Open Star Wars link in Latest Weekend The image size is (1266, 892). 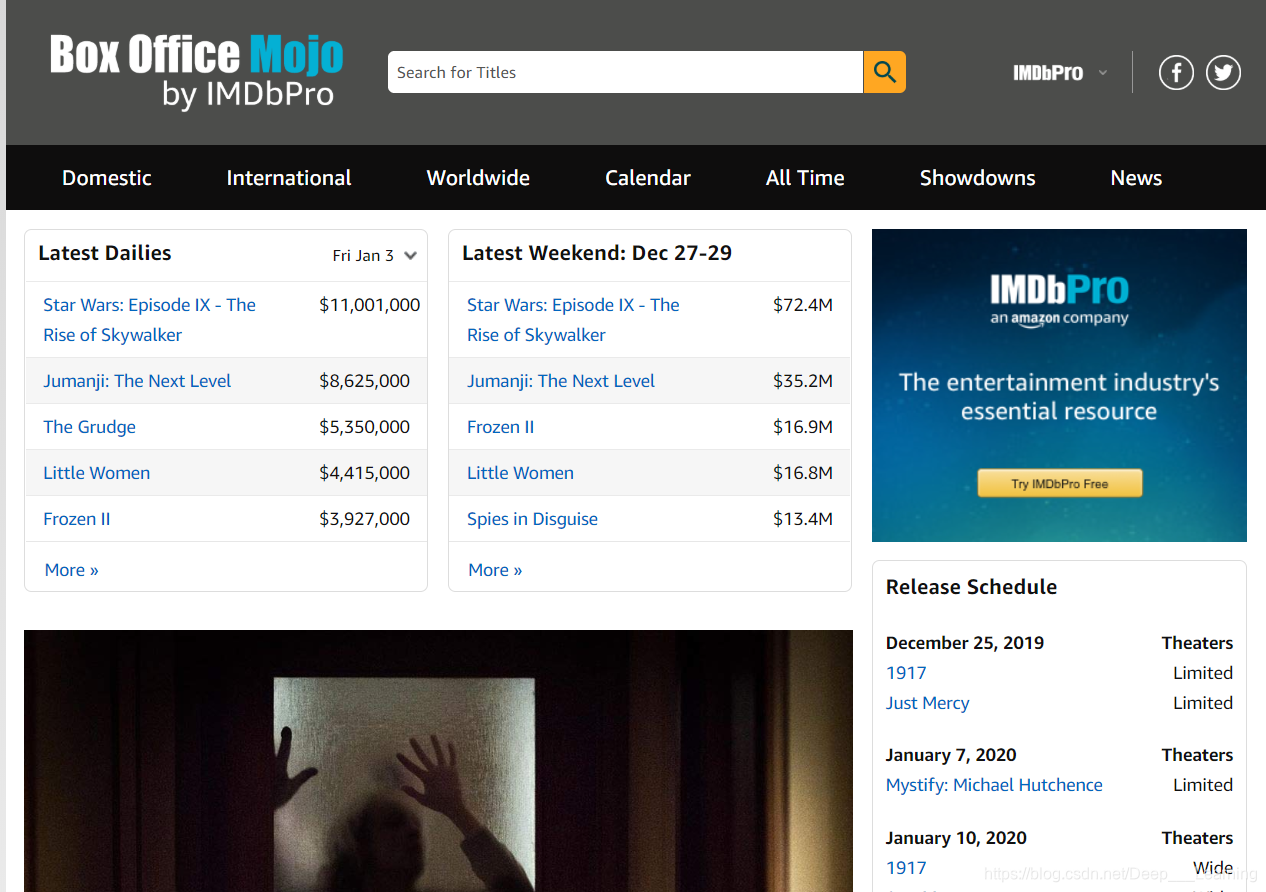point(573,320)
